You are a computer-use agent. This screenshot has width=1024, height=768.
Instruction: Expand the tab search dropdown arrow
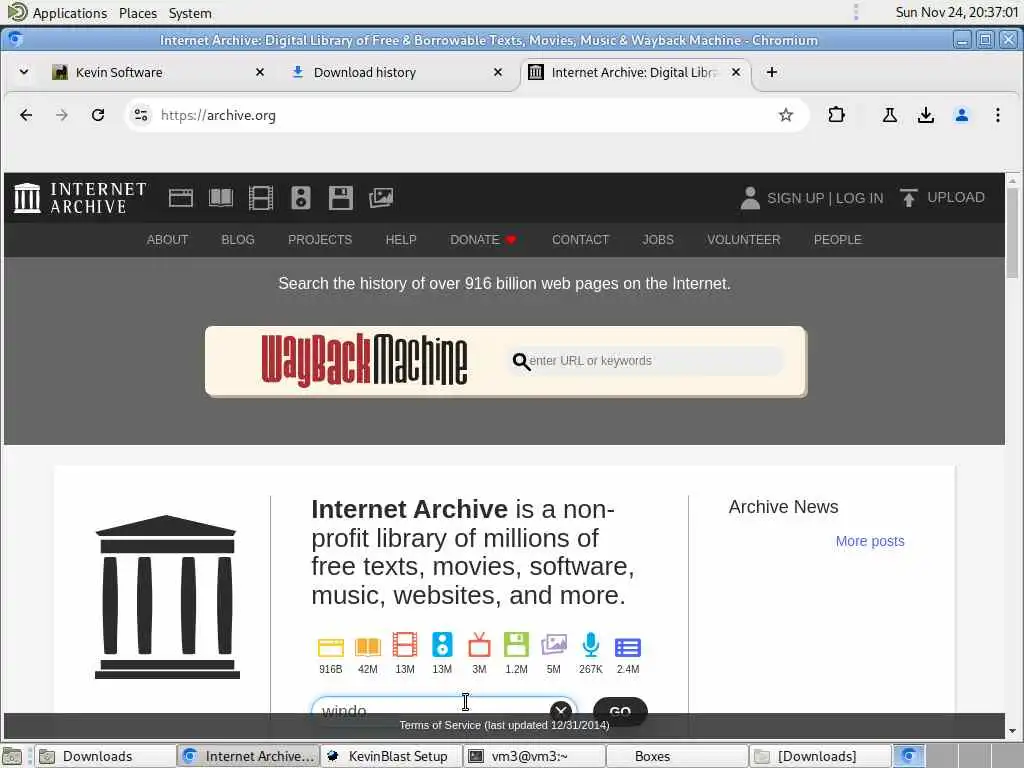24,72
